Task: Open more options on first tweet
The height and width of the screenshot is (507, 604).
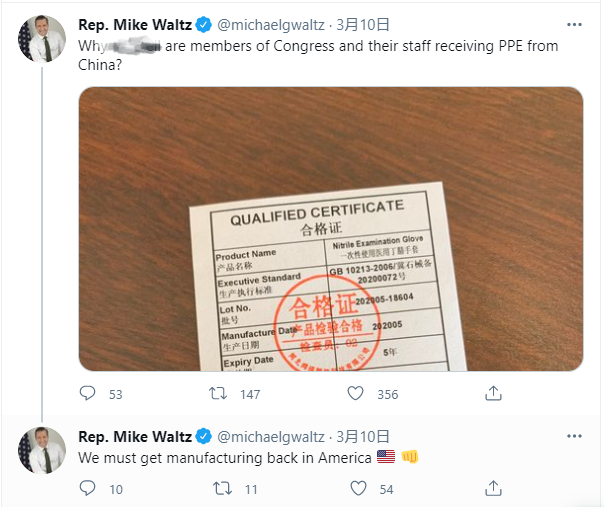Action: pos(573,24)
